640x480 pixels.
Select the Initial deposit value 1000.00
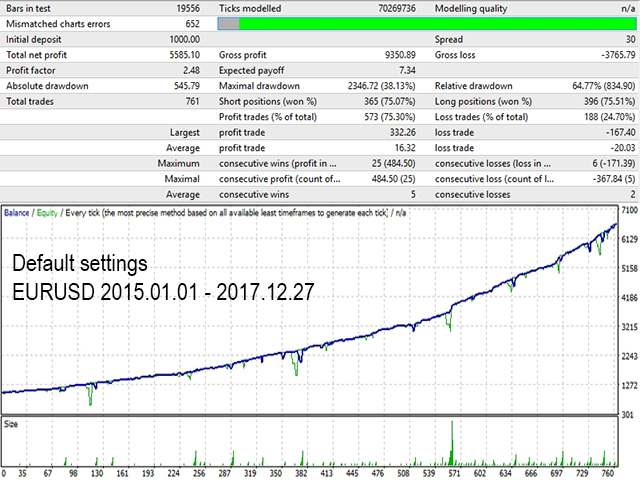(x=184, y=39)
